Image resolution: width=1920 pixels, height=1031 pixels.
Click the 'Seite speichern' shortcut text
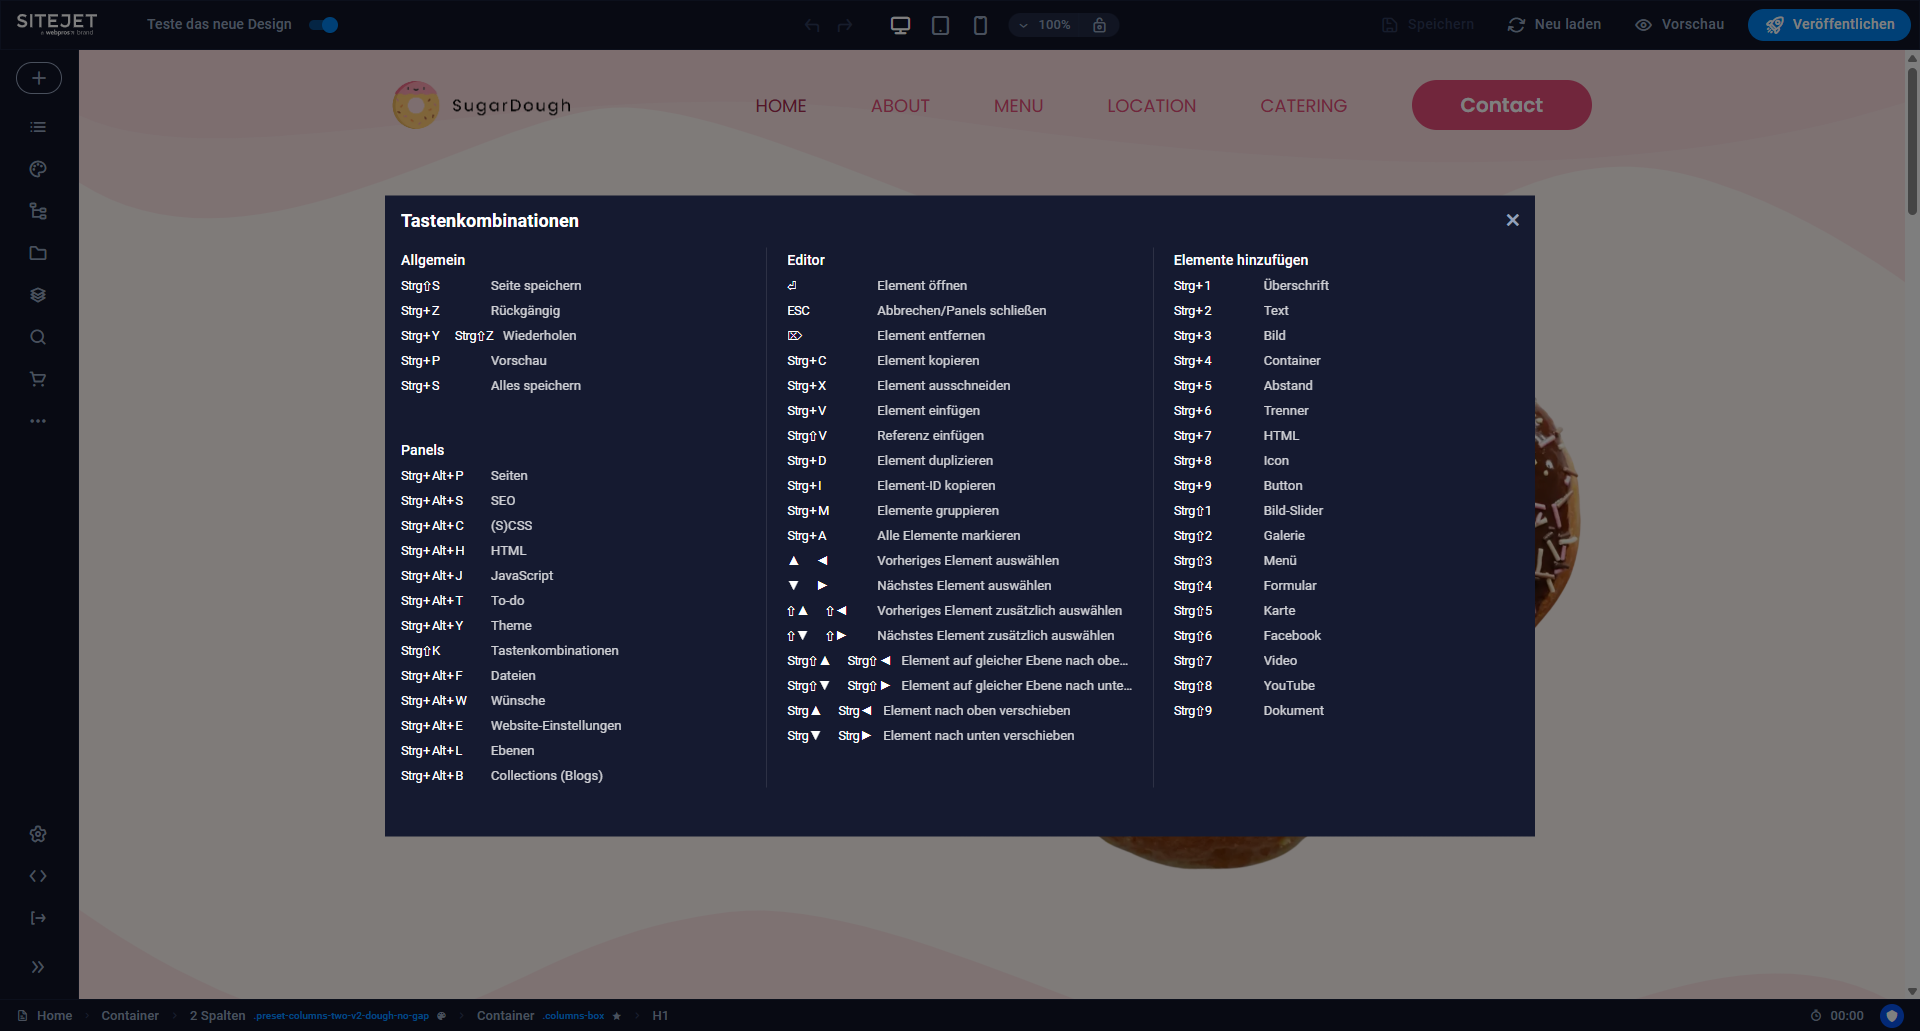pos(536,286)
